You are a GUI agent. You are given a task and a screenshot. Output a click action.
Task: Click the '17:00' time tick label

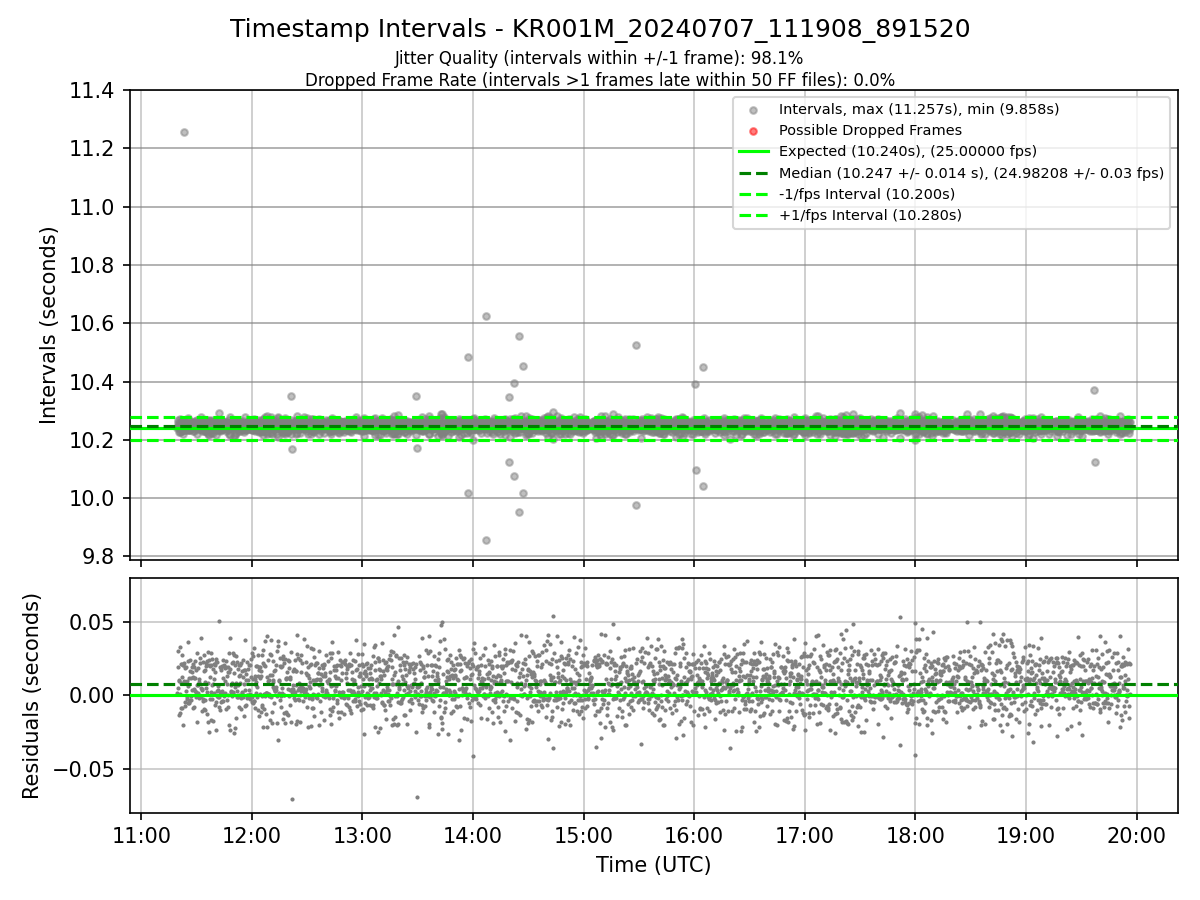tap(804, 835)
